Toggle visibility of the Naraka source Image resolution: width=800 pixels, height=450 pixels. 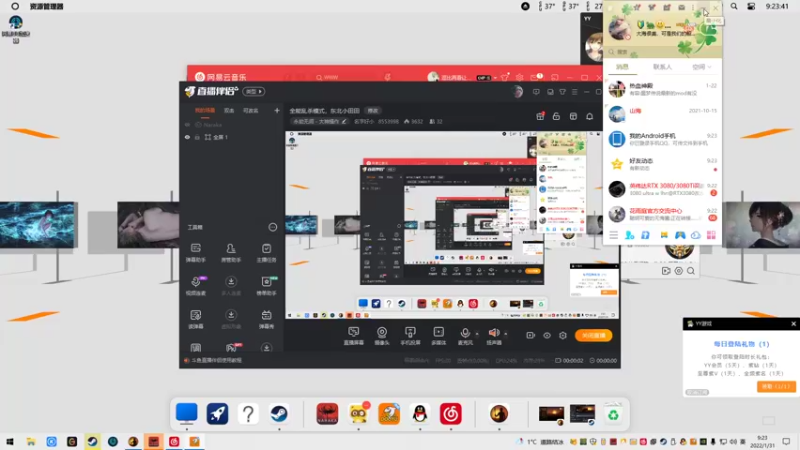pyautogui.click(x=187, y=125)
